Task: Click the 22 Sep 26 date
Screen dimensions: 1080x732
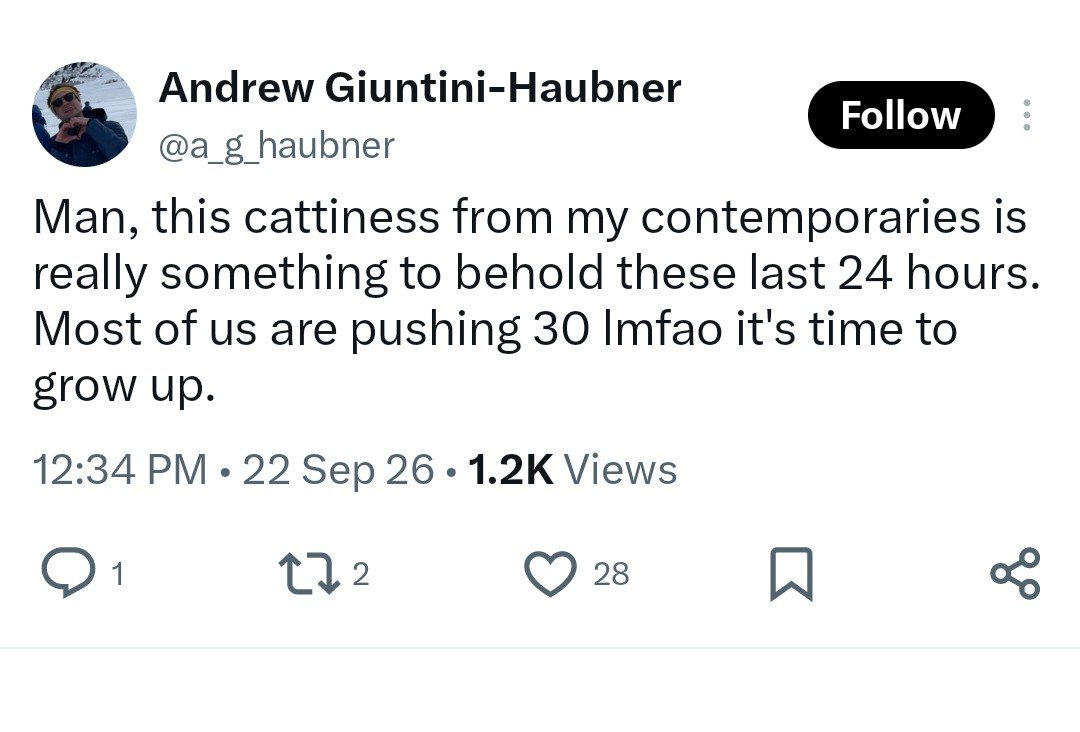Action: coord(338,470)
